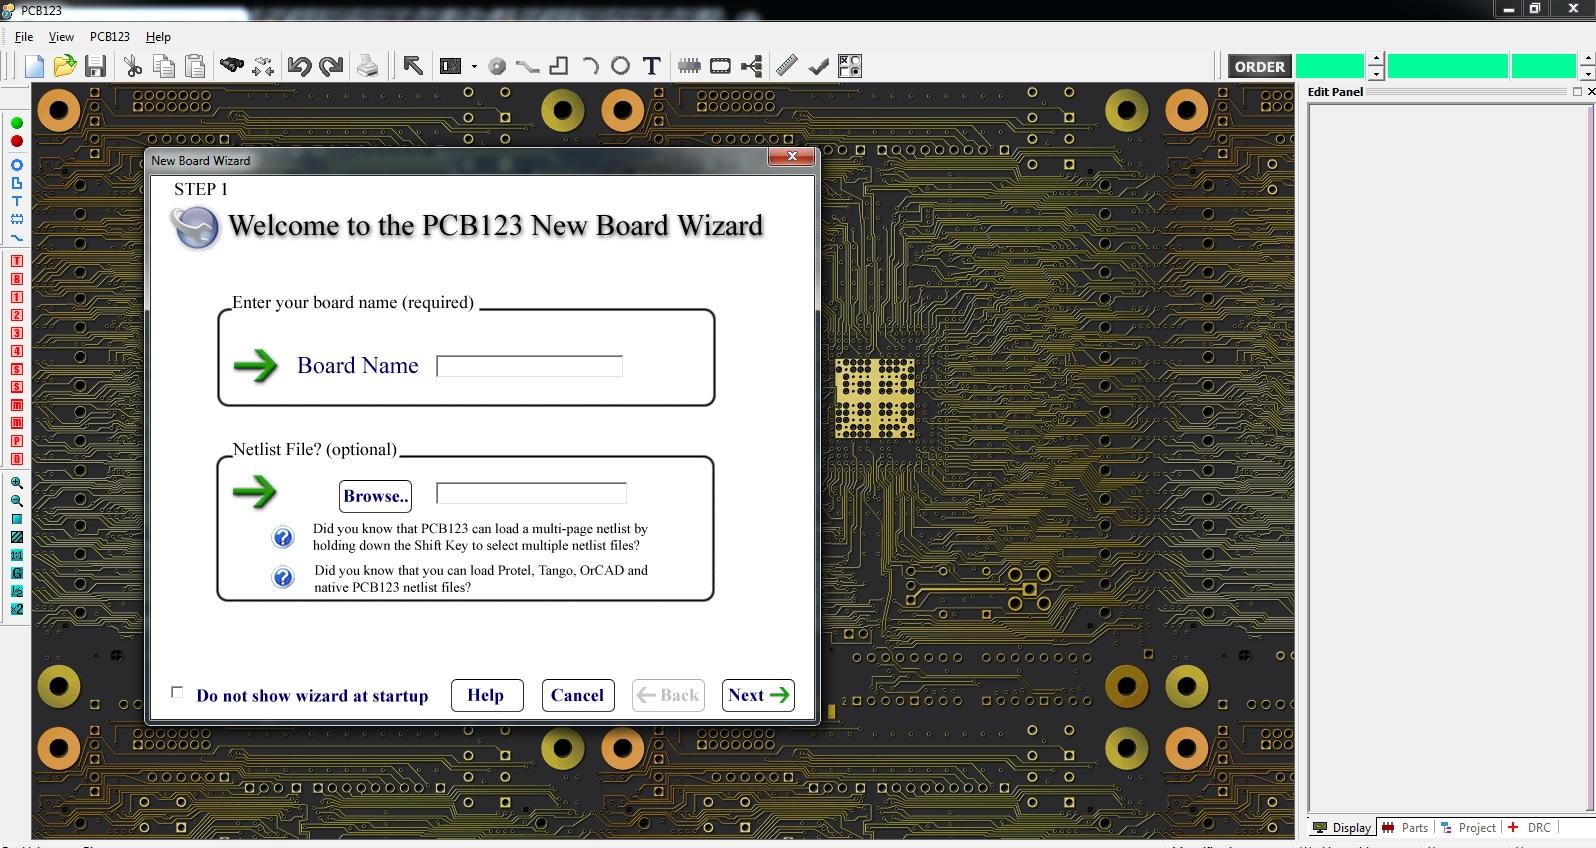Click Next to continue the wizard
The image size is (1596, 848).
pyautogui.click(x=758, y=695)
